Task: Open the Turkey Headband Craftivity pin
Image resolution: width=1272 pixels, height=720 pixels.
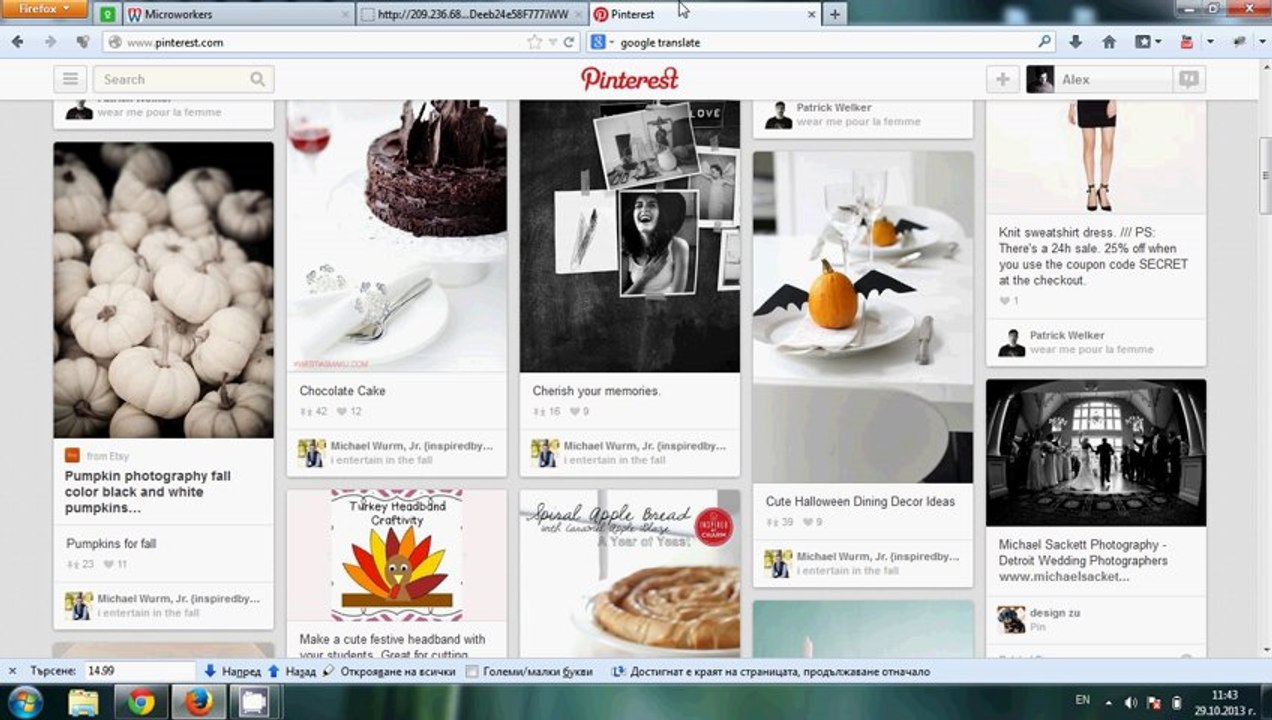Action: click(x=397, y=555)
